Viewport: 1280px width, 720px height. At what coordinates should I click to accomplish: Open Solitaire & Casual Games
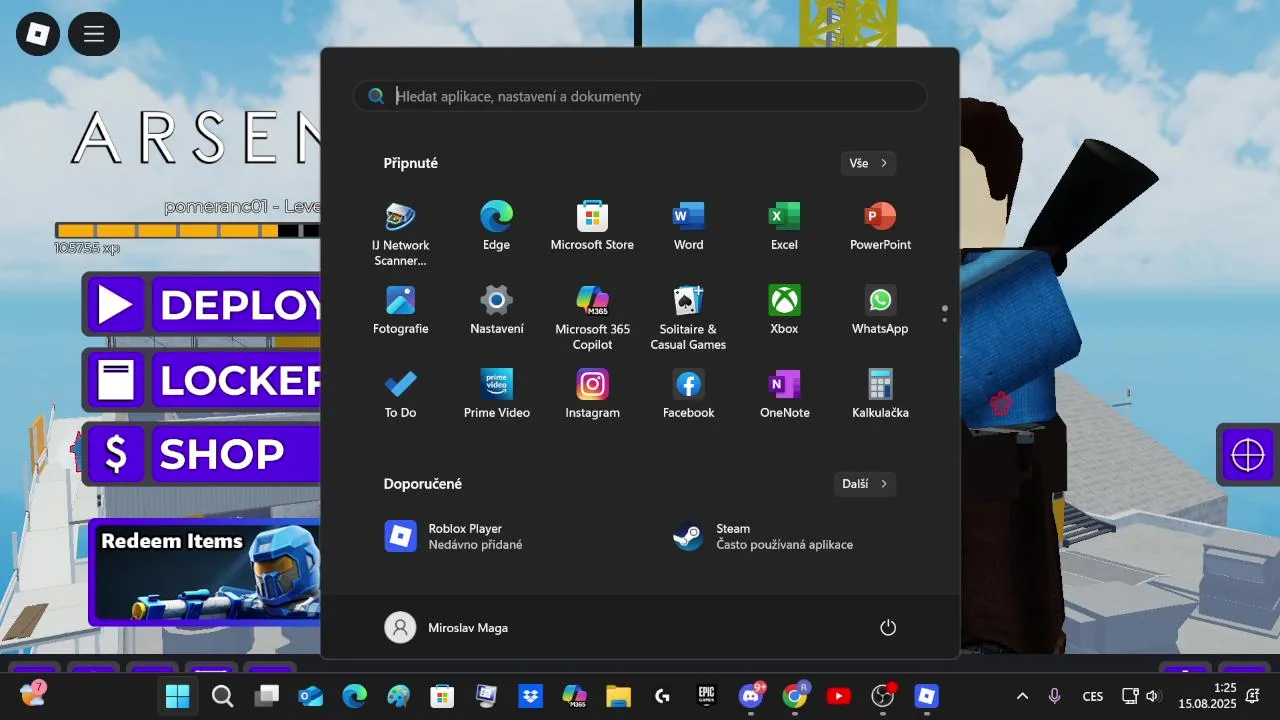click(688, 317)
